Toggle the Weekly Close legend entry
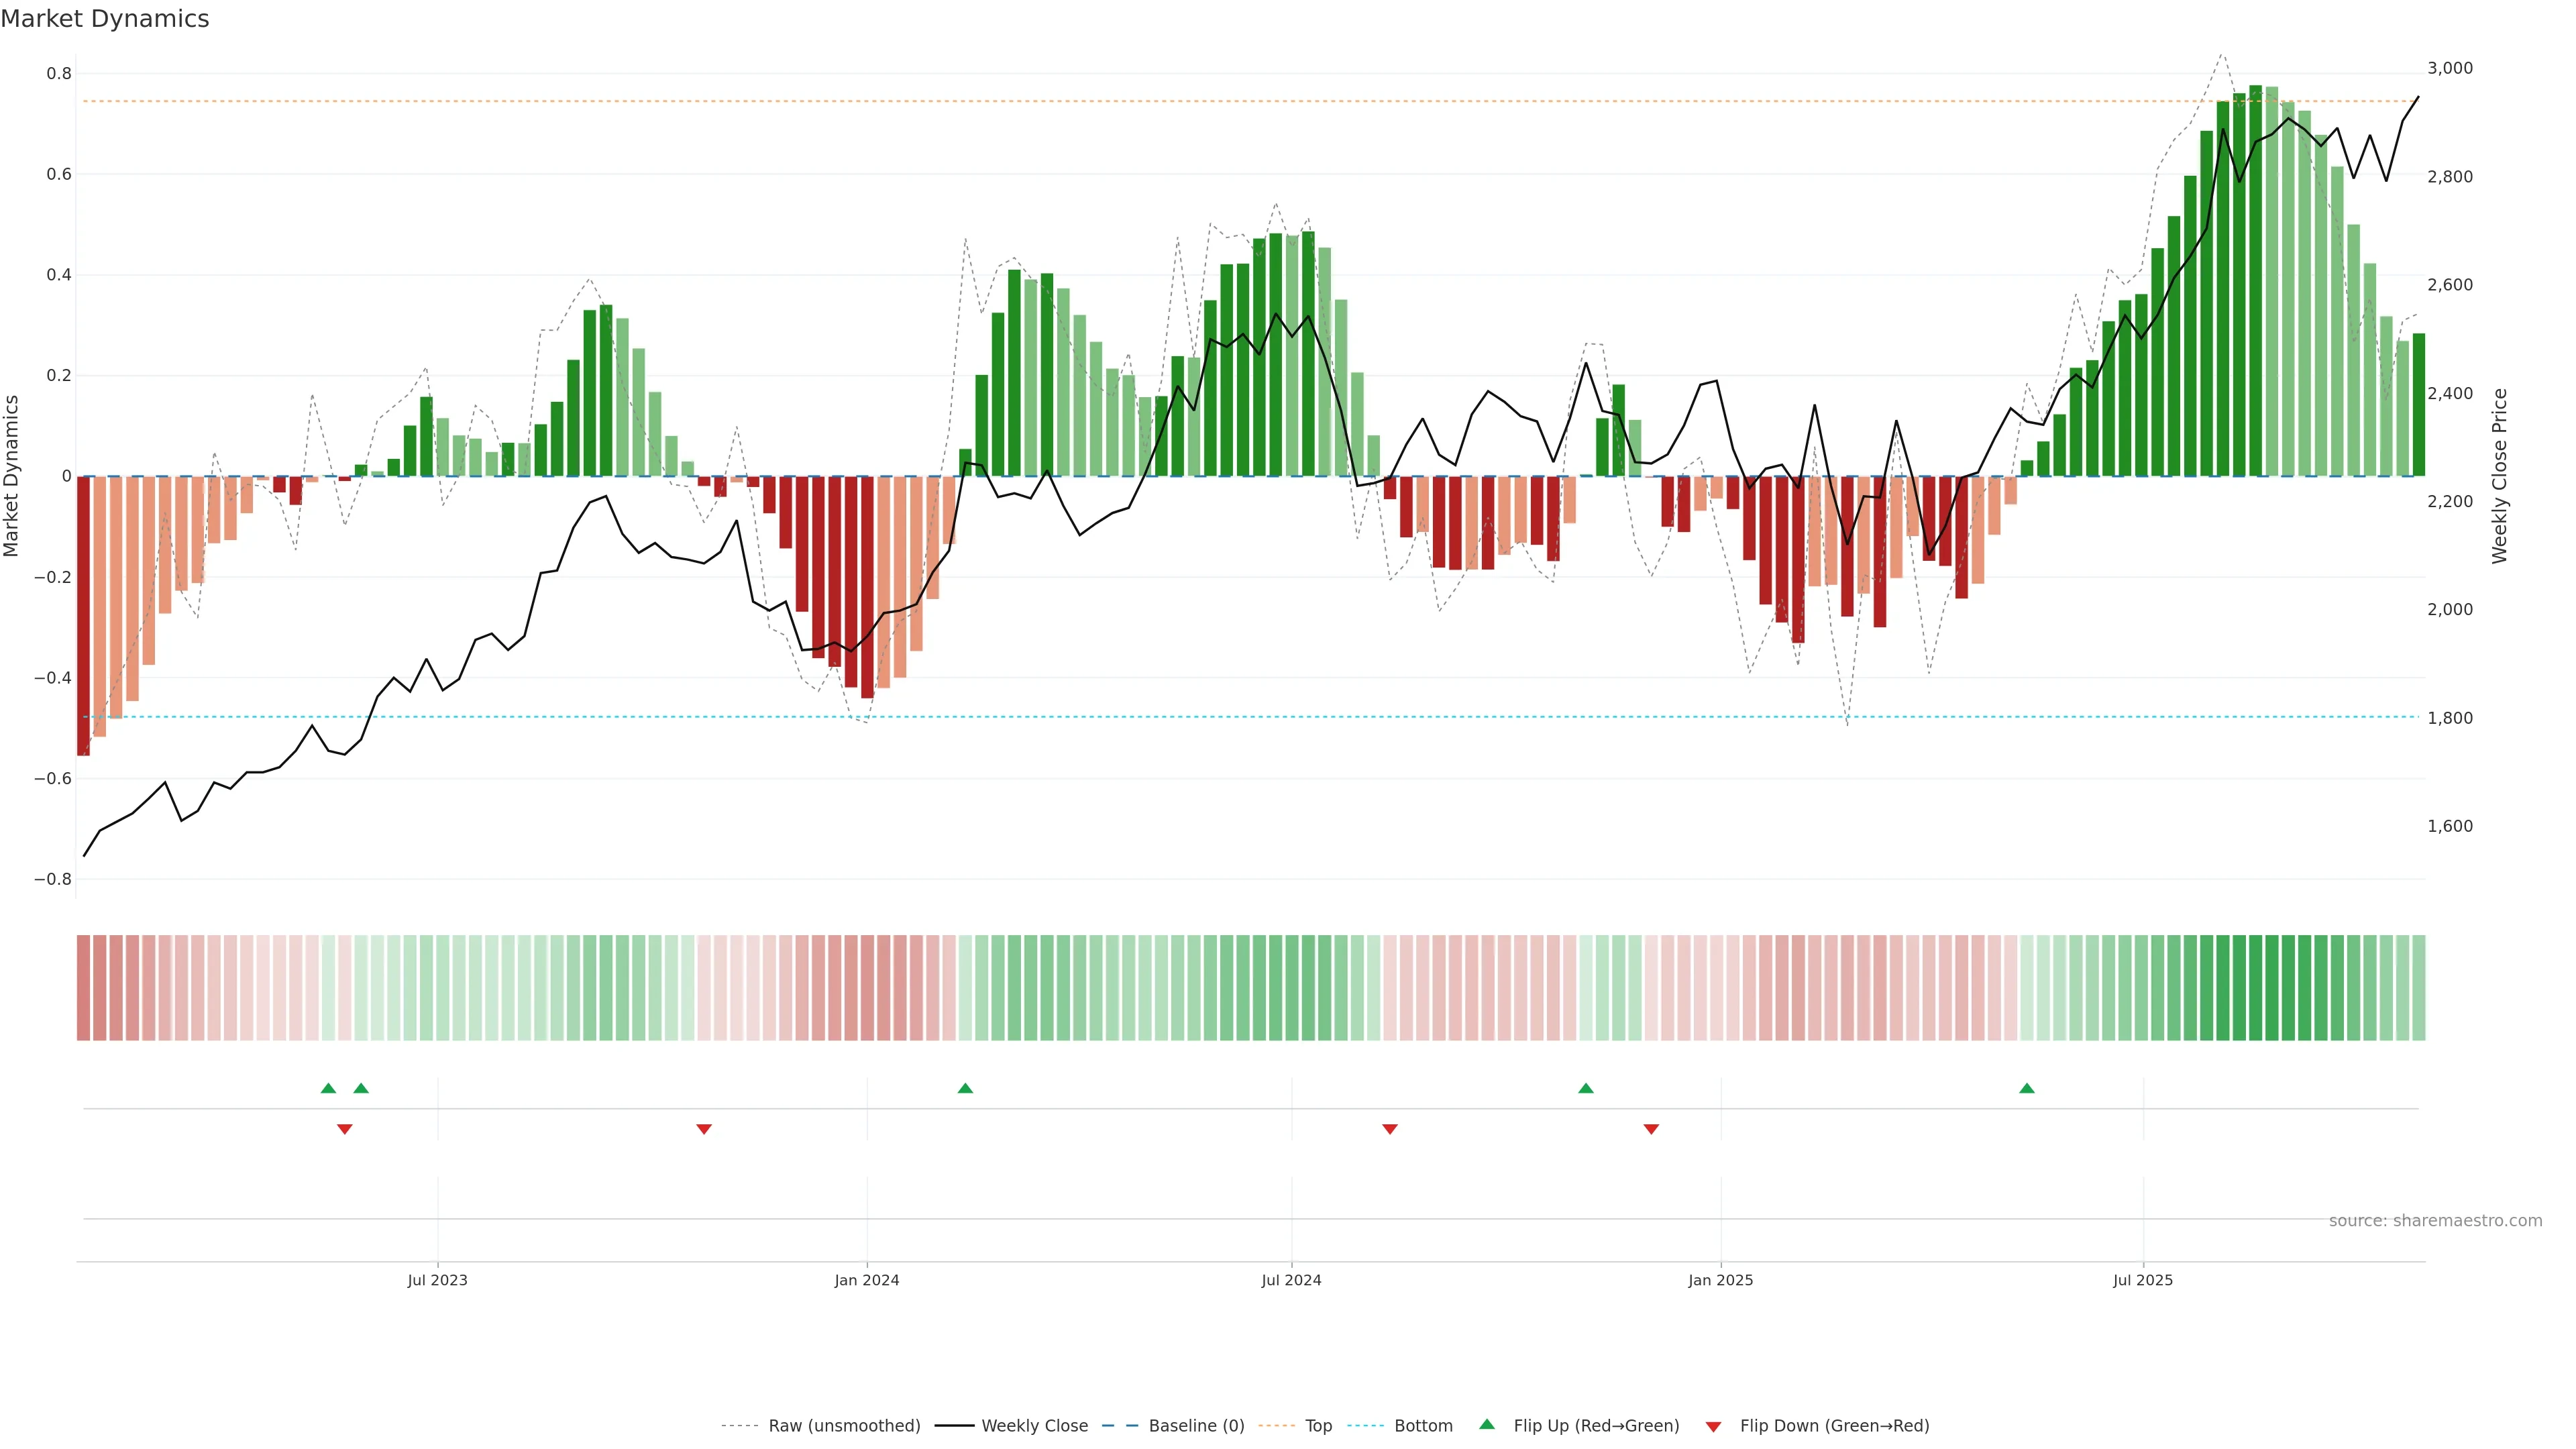This screenshot has width=2576, height=1449. (1034, 1425)
